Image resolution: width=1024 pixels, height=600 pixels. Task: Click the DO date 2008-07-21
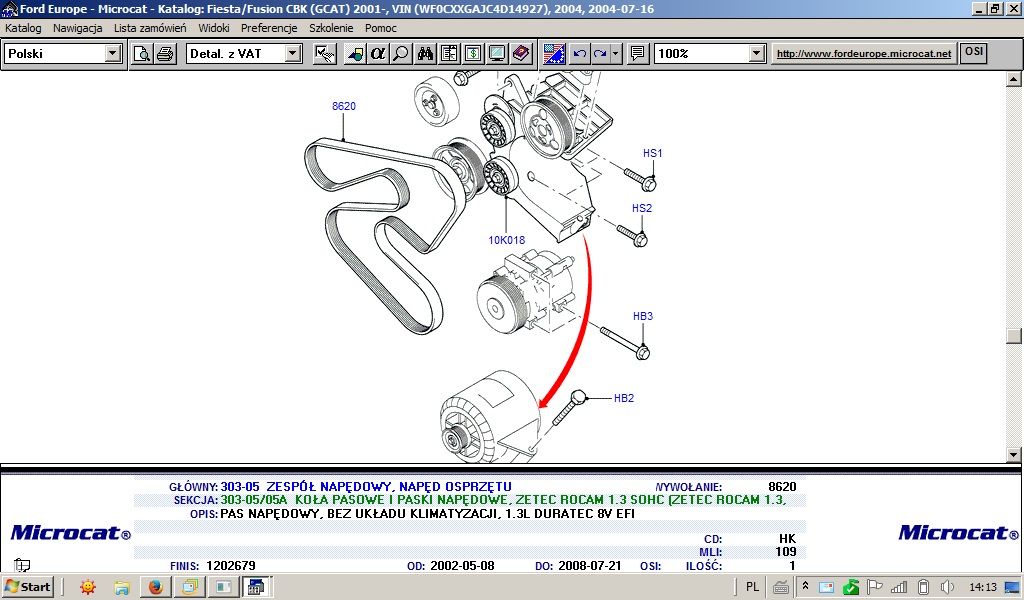coord(590,566)
